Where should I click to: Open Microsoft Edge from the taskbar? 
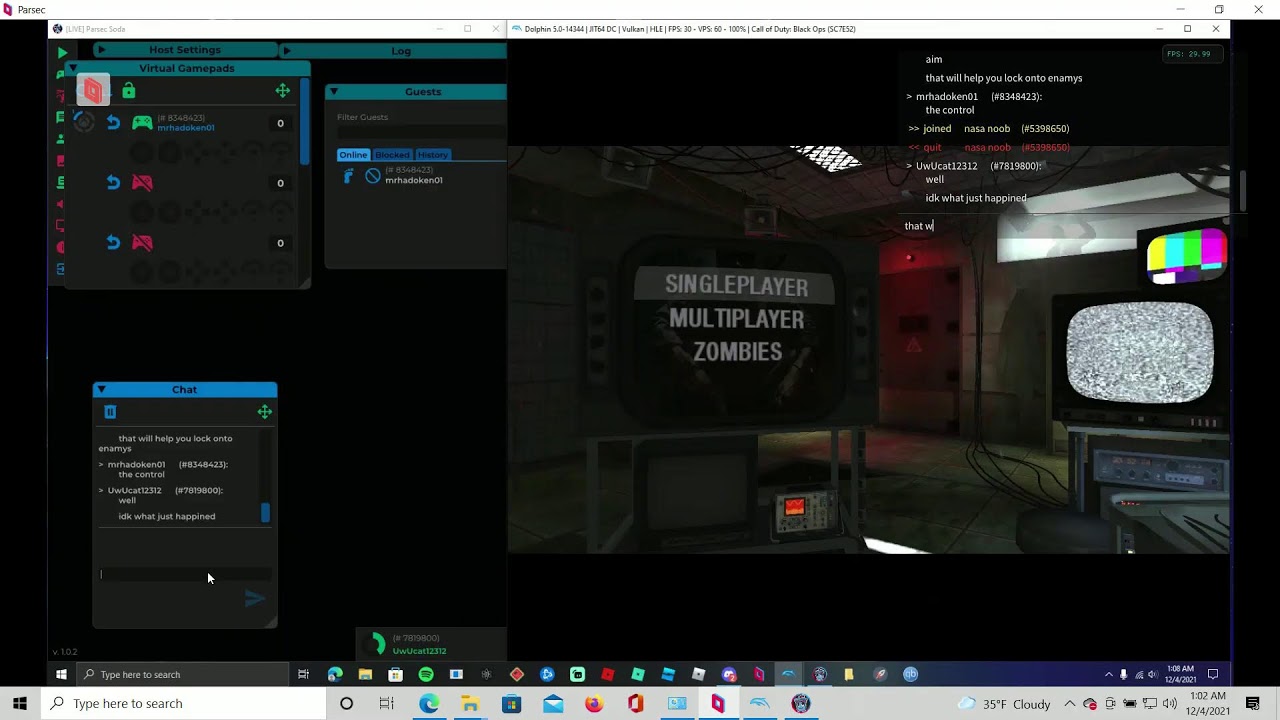point(429,704)
